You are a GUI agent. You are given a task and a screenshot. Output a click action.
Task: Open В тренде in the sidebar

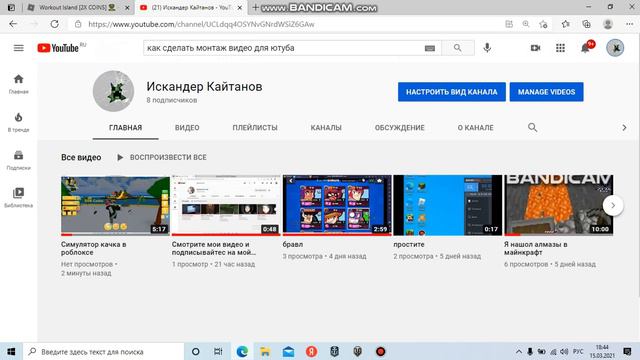(18, 122)
